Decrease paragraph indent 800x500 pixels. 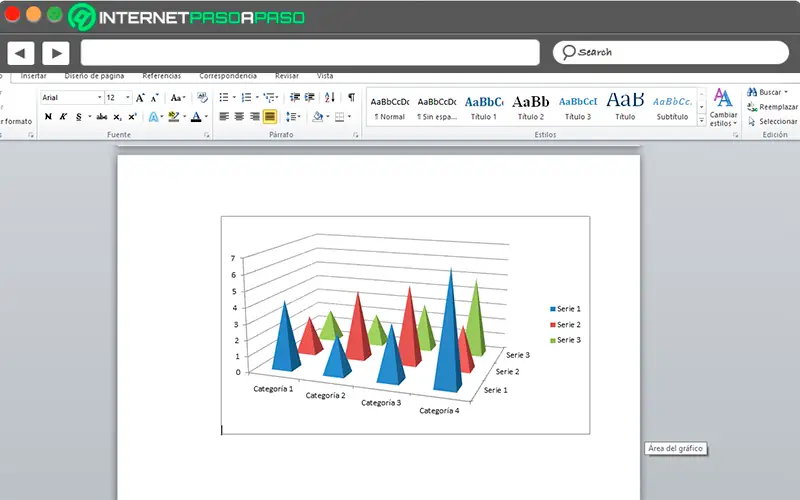click(294, 97)
